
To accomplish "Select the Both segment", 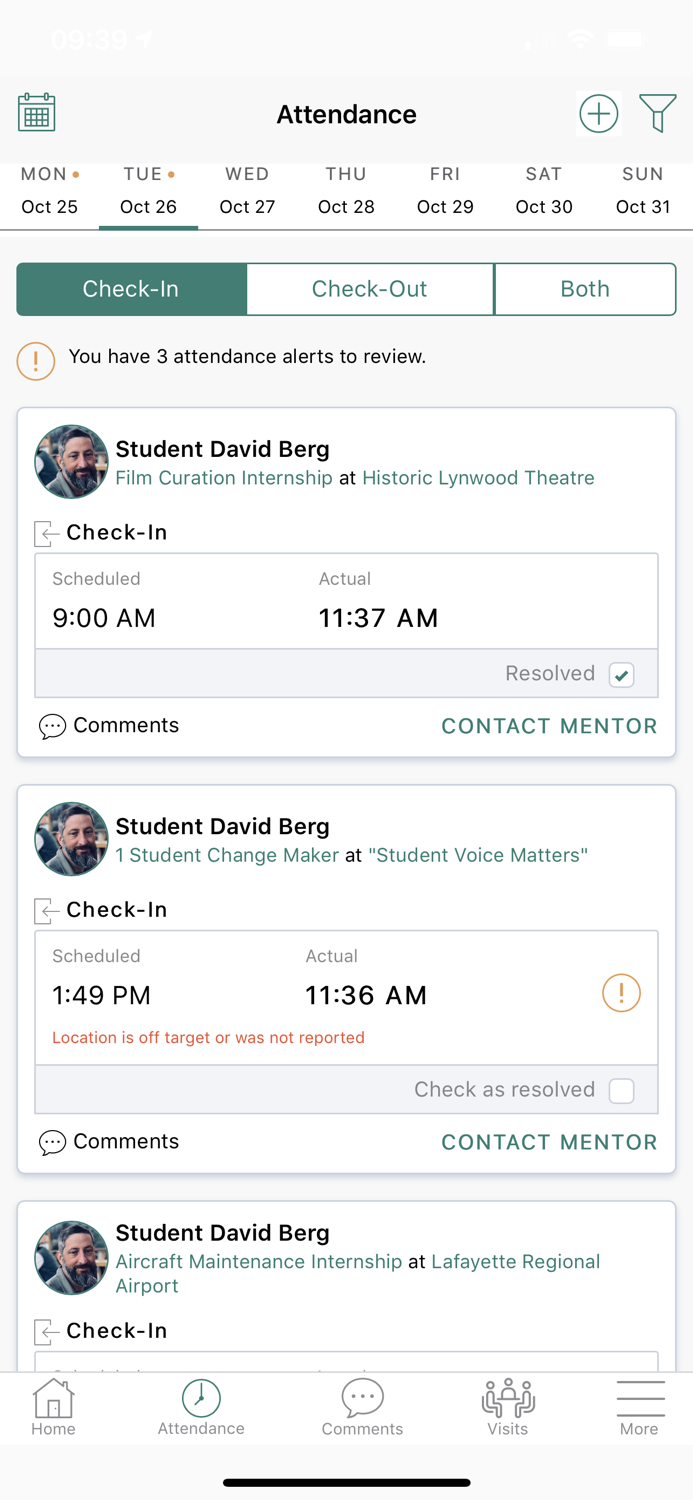I will pyautogui.click(x=585, y=289).
